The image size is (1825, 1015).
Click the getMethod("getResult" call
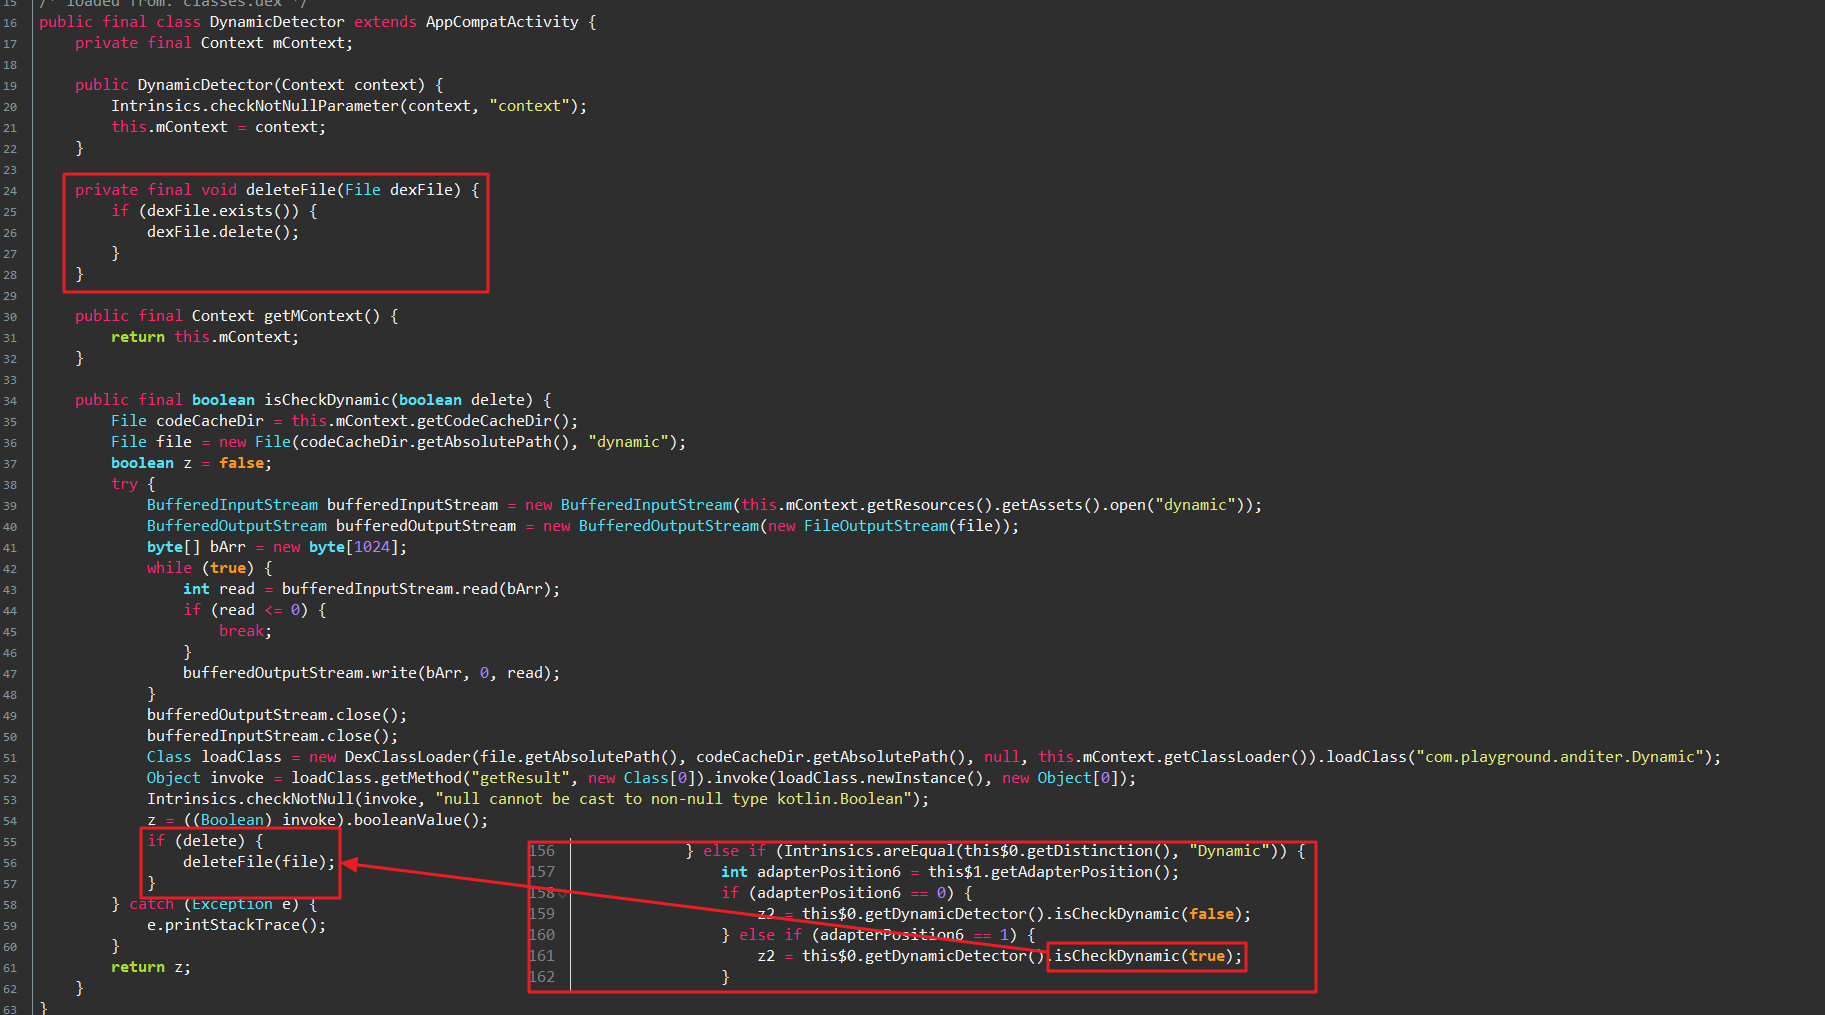(475, 778)
